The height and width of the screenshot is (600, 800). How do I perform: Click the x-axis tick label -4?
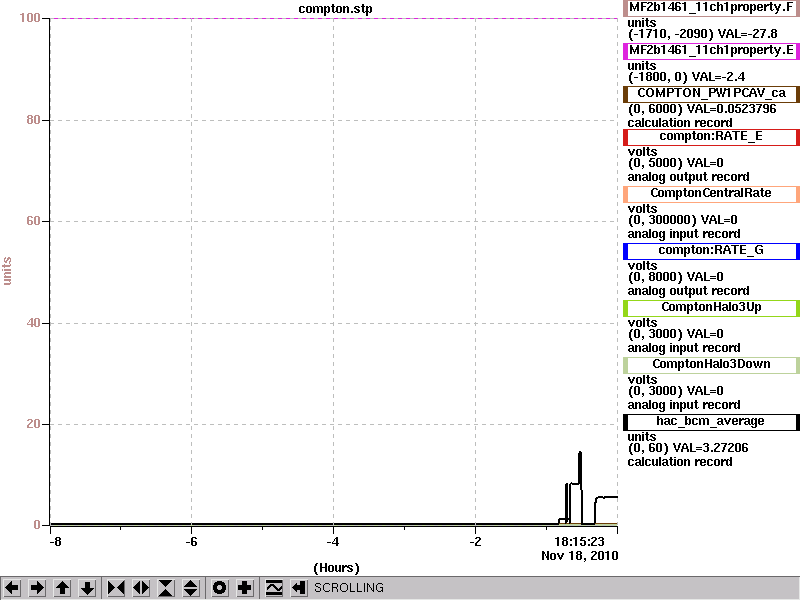point(332,542)
